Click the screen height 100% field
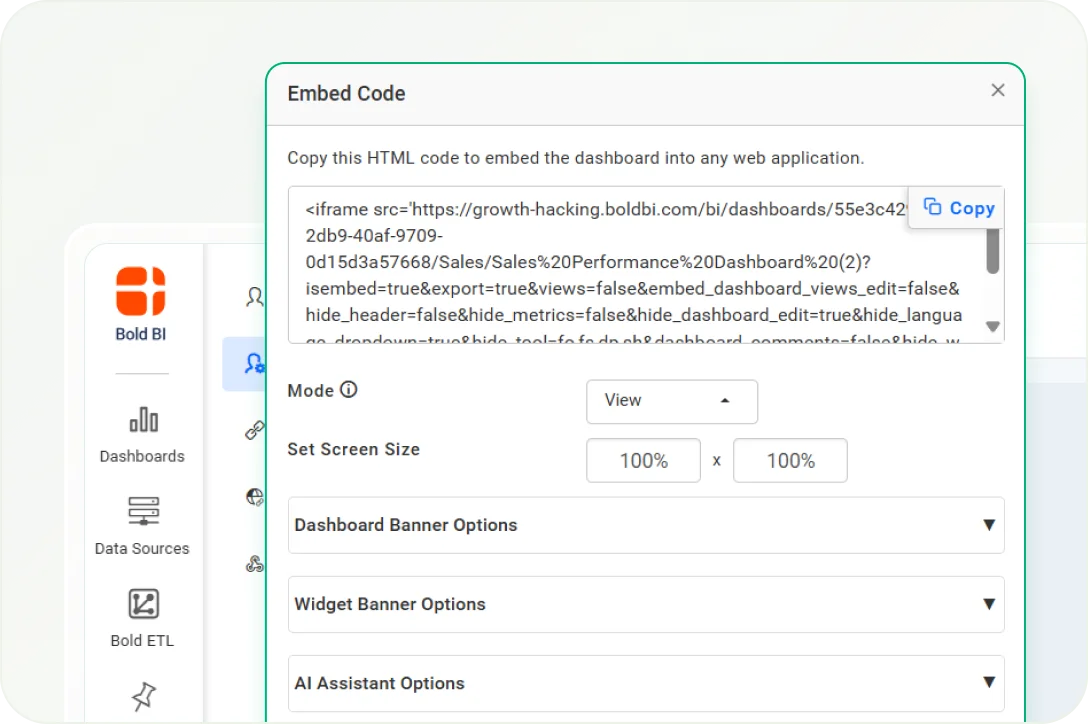Viewport: 1088px width, 724px height. (790, 461)
